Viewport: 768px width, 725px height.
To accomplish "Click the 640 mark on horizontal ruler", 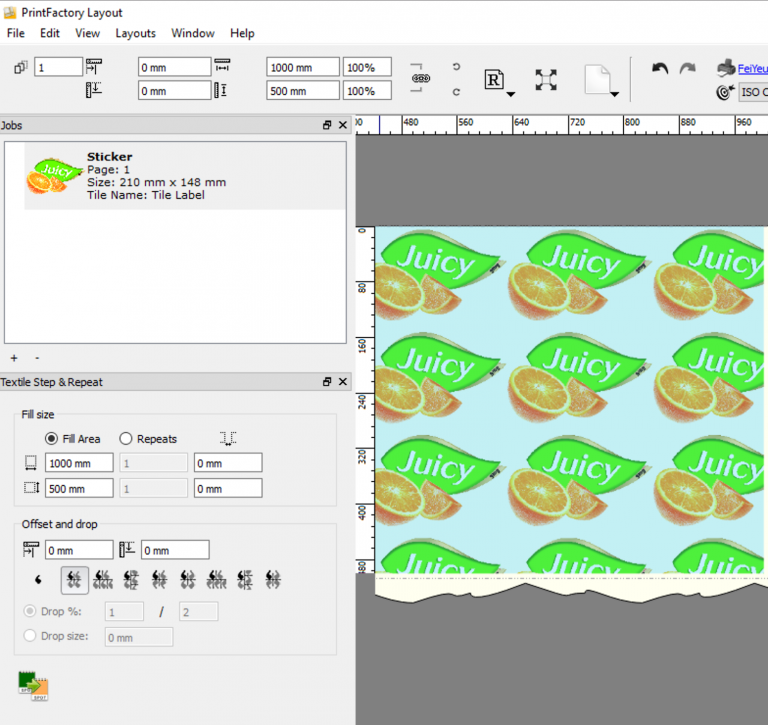I will click(x=522, y=122).
